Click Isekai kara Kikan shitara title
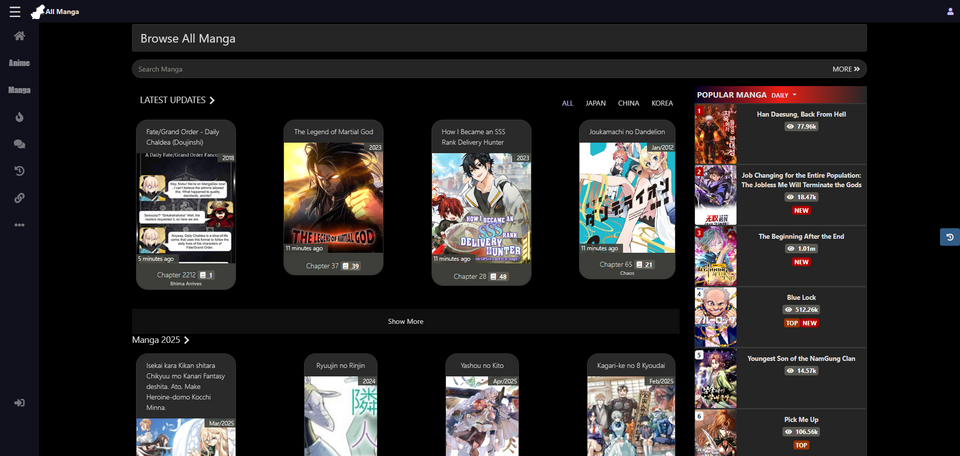 pos(186,386)
